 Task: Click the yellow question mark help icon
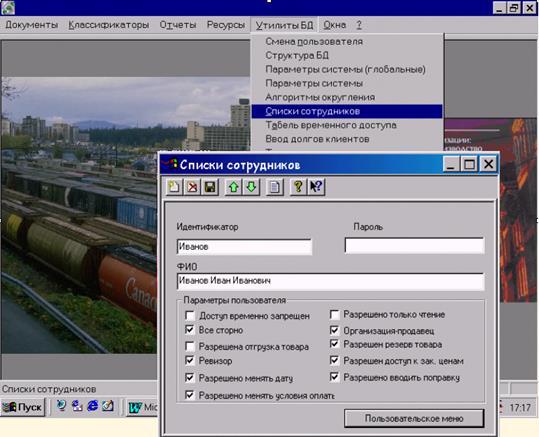pyautogui.click(x=298, y=187)
